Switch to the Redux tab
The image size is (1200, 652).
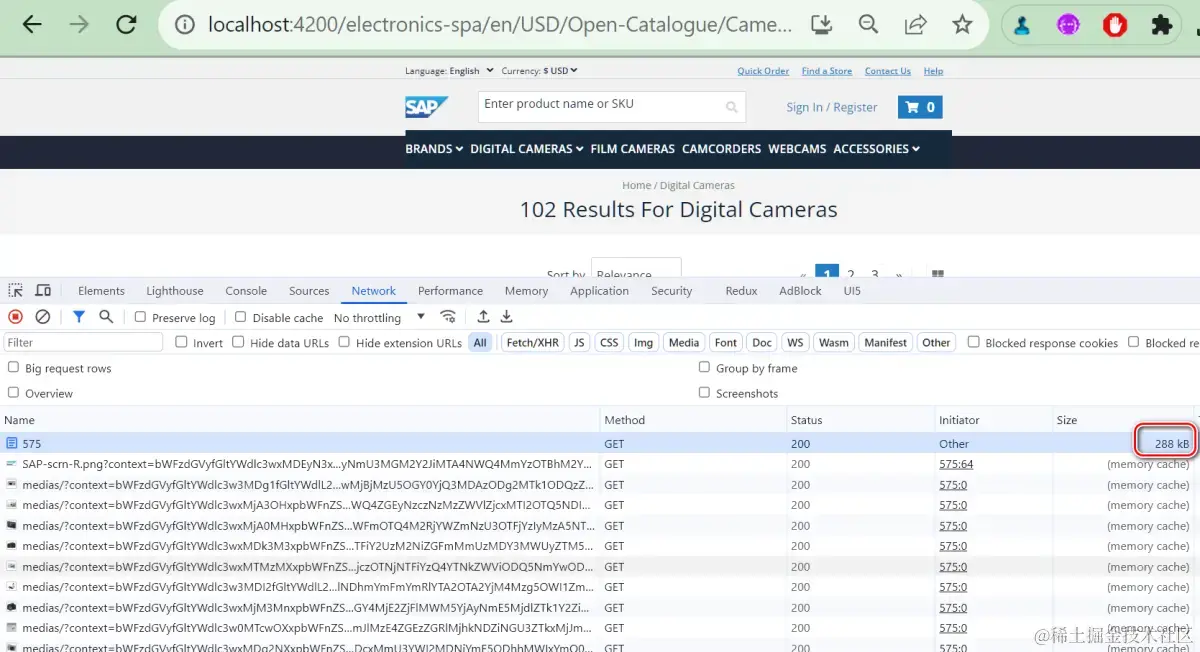tap(741, 291)
